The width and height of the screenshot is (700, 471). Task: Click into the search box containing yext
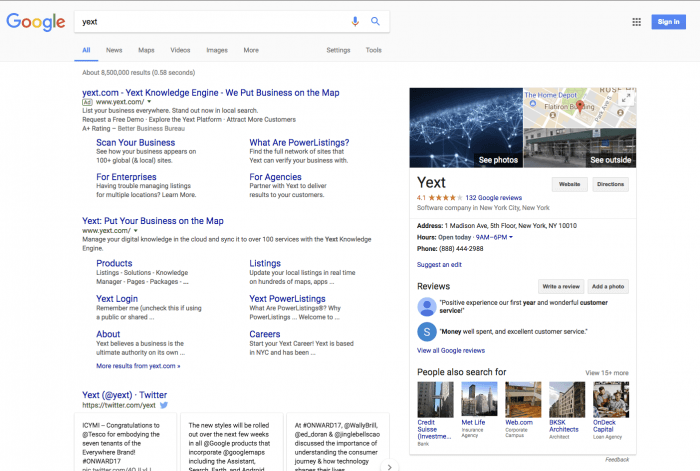click(210, 21)
